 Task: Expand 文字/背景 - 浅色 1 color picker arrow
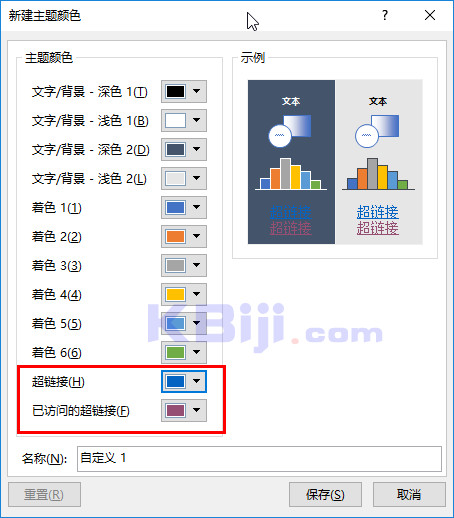[x=197, y=120]
